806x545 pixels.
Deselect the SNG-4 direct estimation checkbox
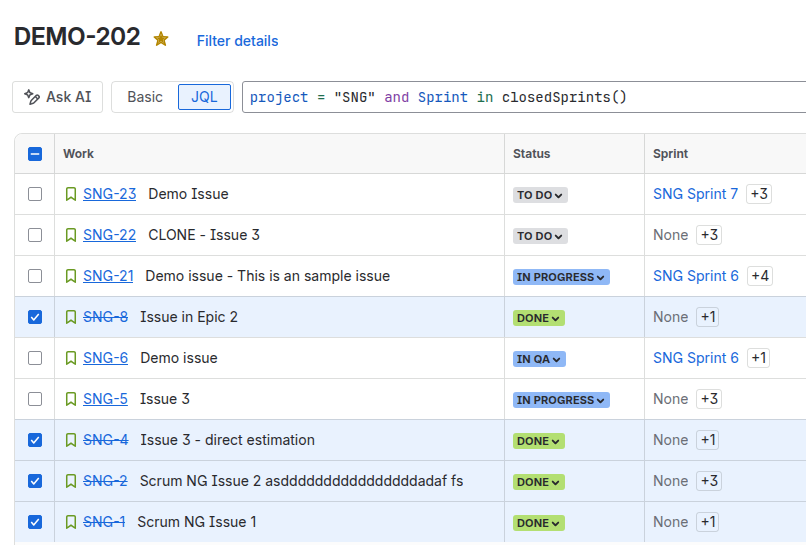[x=35, y=440]
